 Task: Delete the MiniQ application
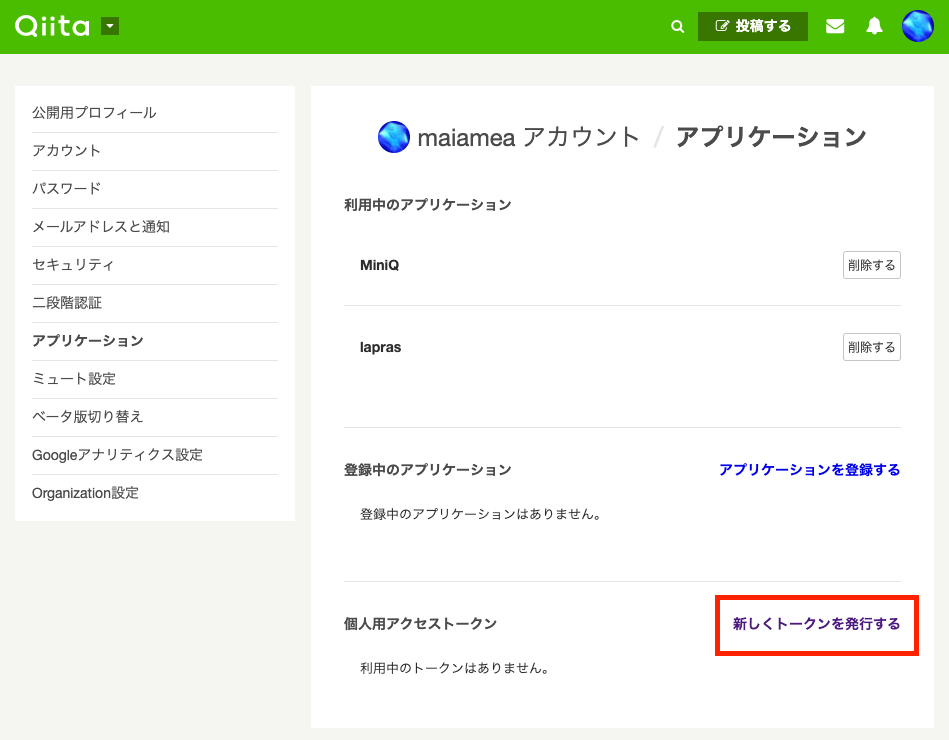(871, 265)
